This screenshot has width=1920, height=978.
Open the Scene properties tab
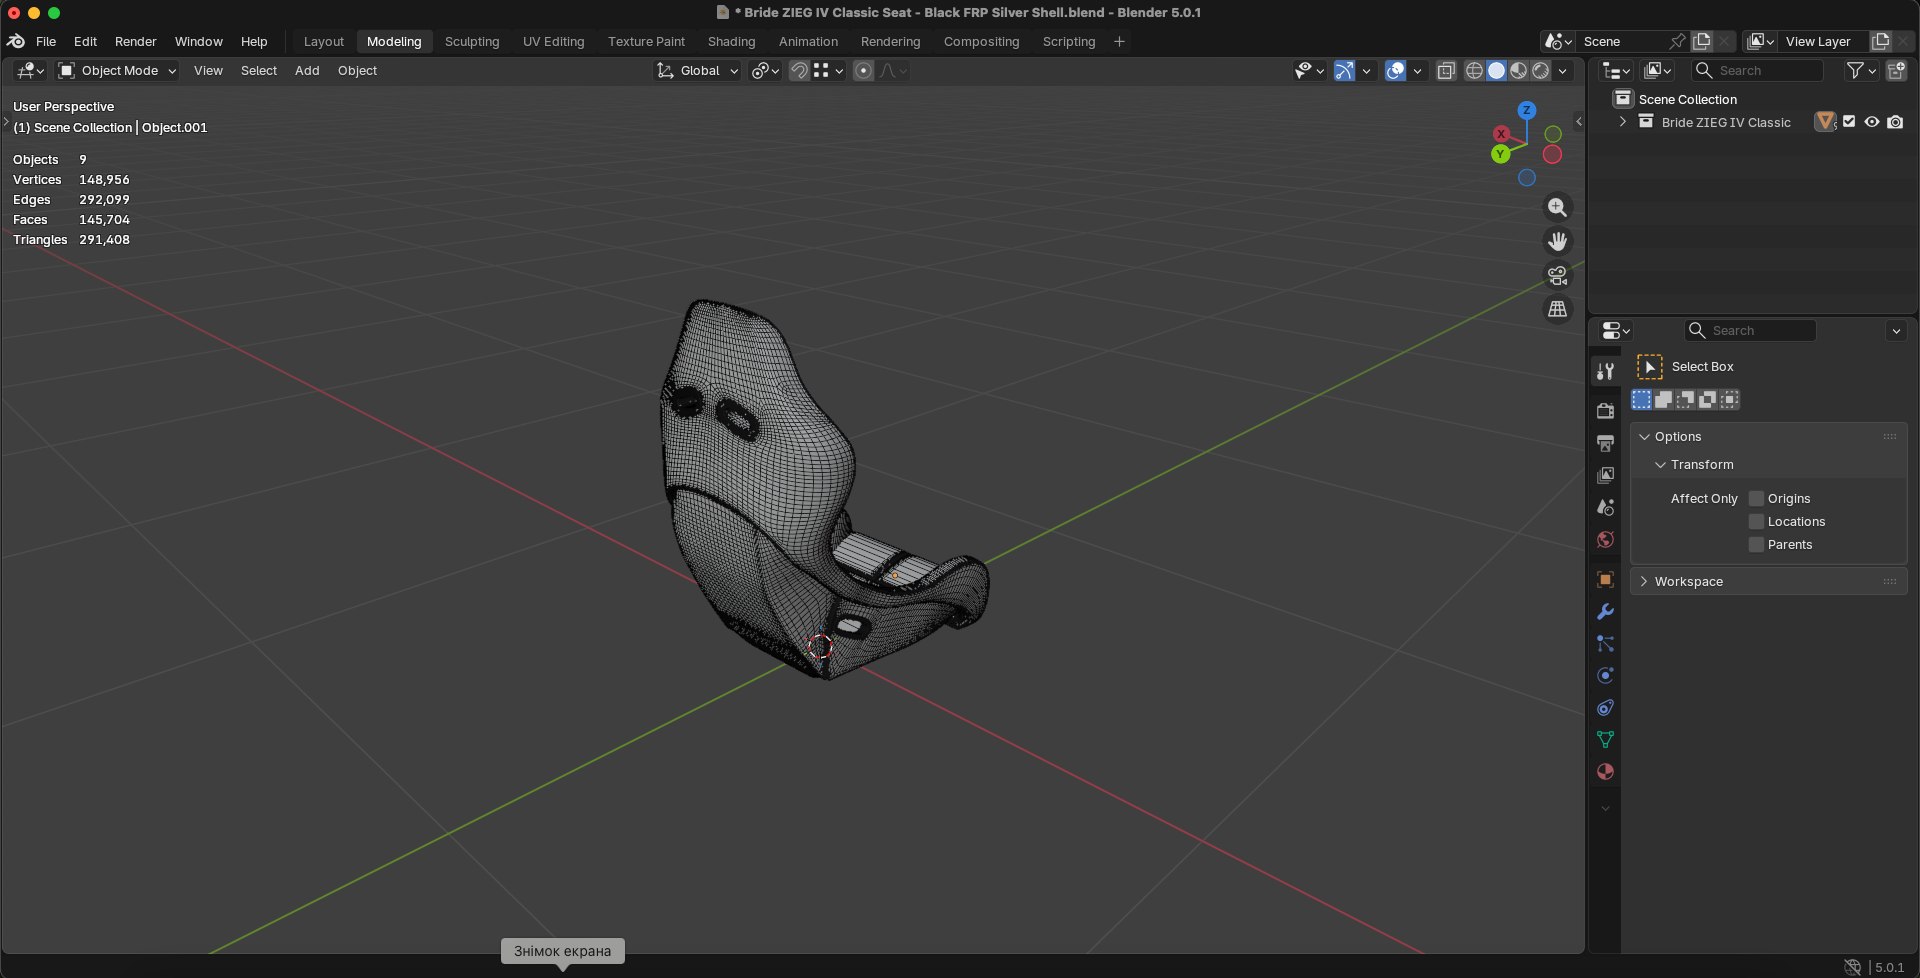(1605, 507)
